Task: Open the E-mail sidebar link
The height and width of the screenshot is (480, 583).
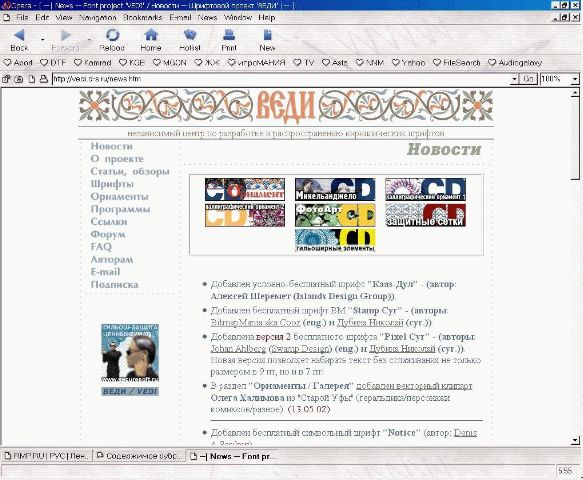Action: [105, 272]
